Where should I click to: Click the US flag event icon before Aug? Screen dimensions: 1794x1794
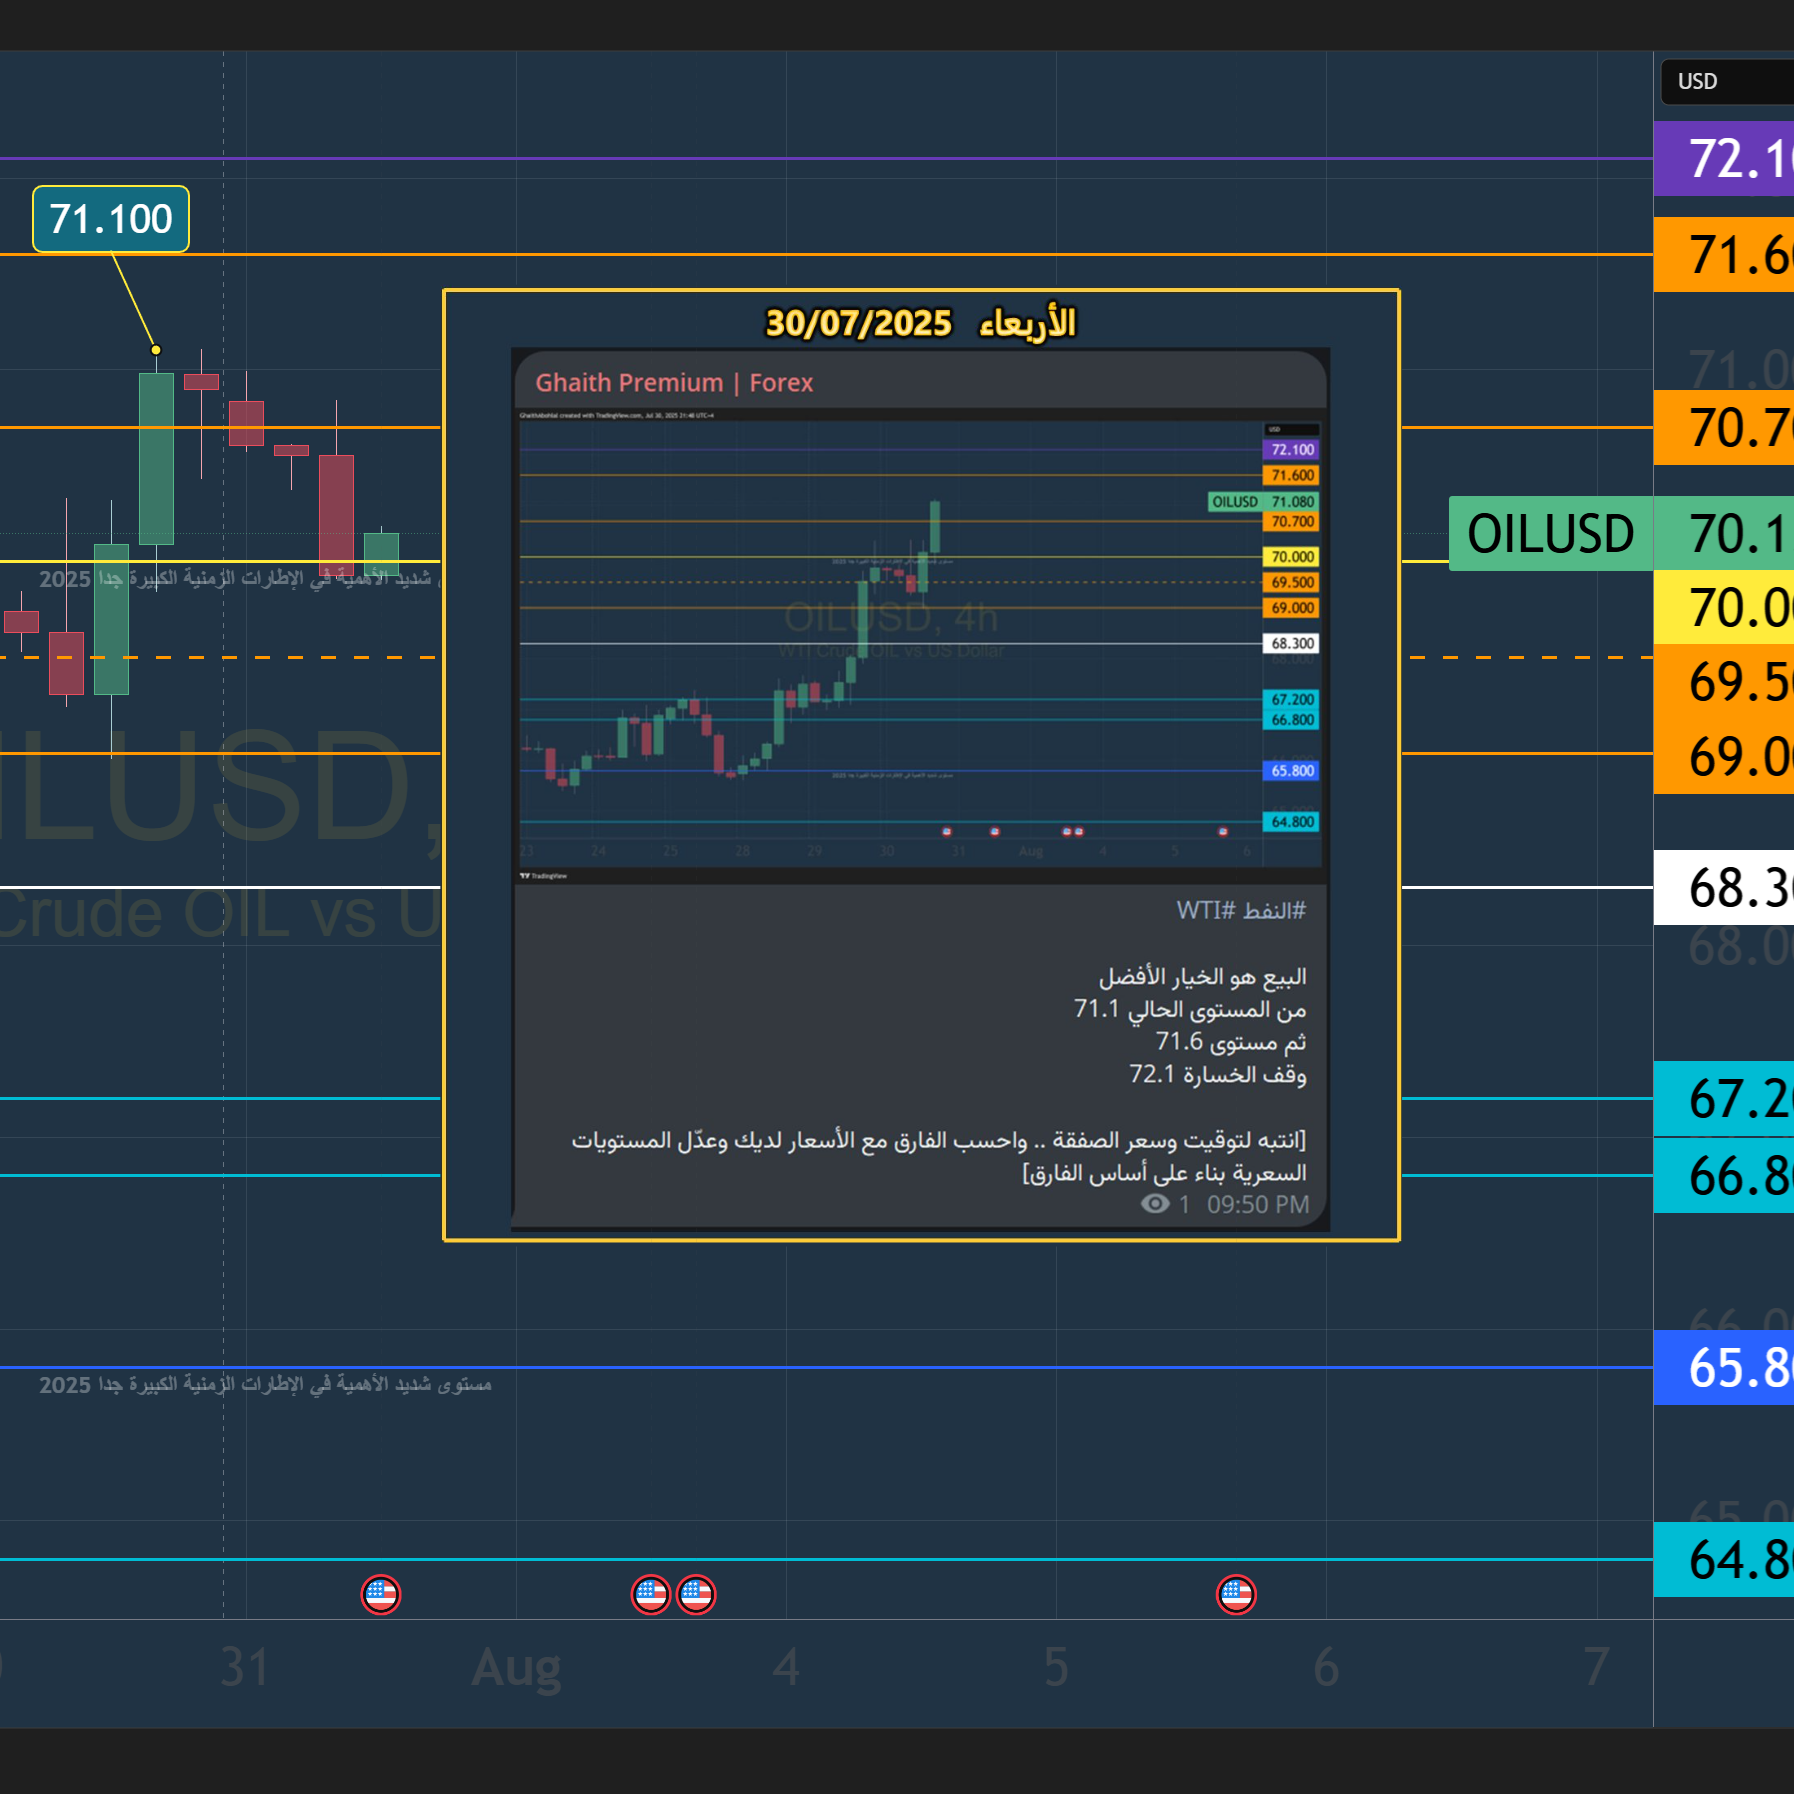380,1594
